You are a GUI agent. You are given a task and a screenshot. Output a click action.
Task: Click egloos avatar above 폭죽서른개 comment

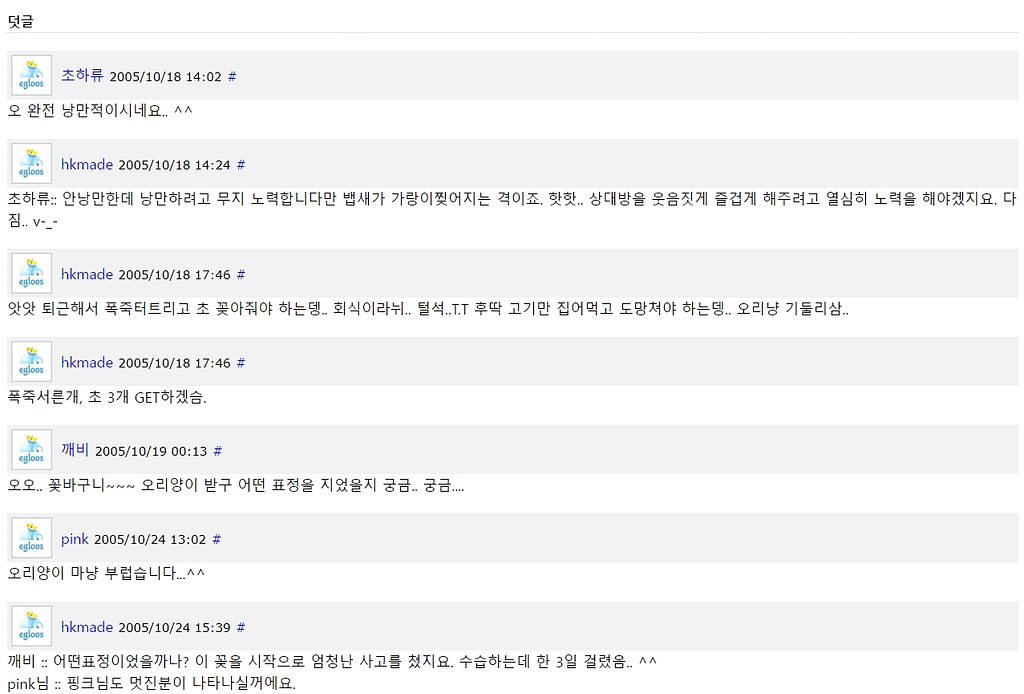click(x=31, y=362)
